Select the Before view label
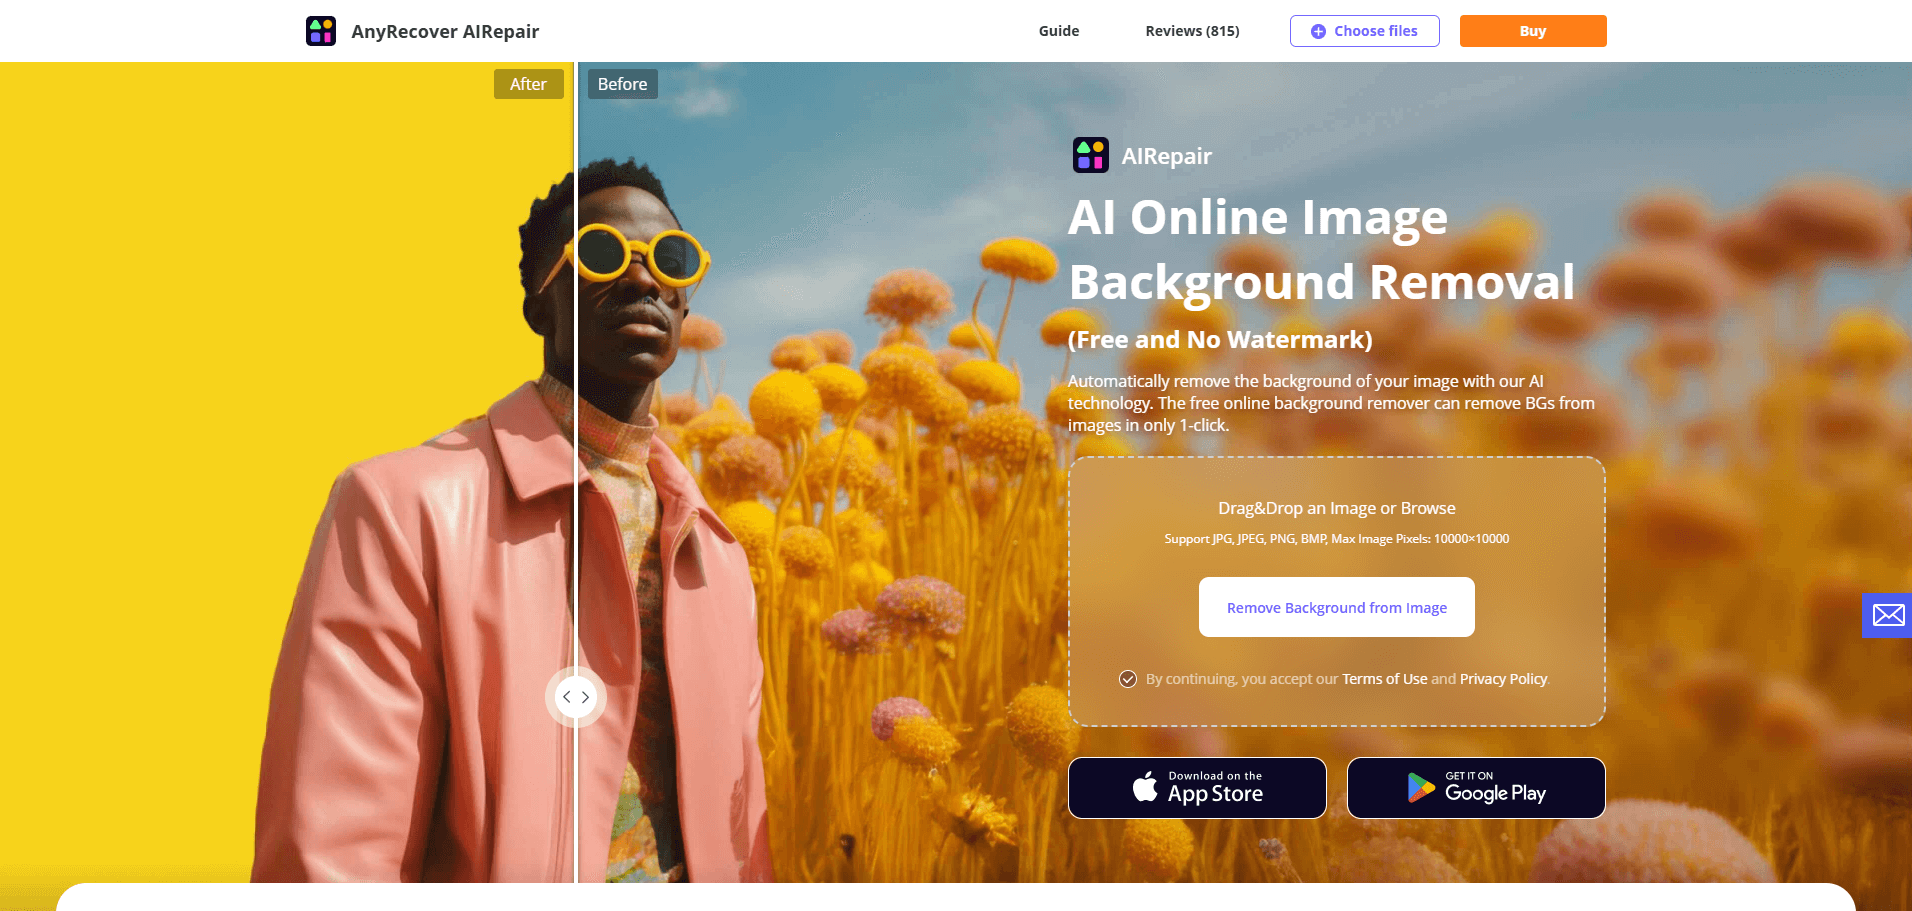This screenshot has width=1912, height=911. [x=622, y=84]
